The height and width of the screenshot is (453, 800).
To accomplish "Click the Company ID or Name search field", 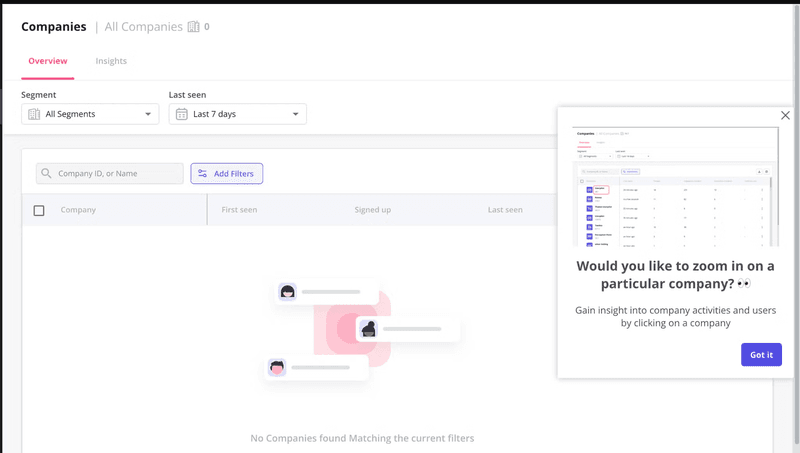I will 110,173.
